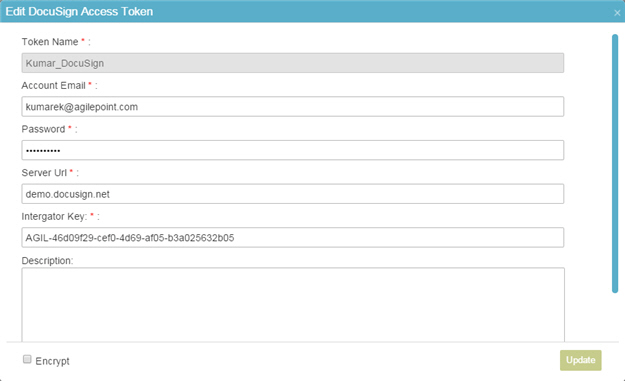625x381 pixels.
Task: Click the Token Name field Kumar_DocuSign
Action: click(293, 63)
